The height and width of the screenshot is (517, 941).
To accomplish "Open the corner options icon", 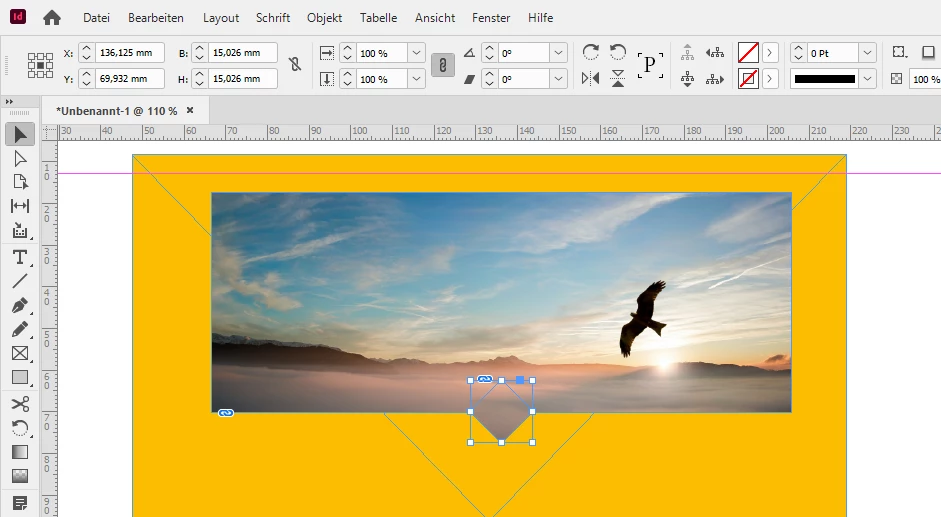I will [899, 52].
